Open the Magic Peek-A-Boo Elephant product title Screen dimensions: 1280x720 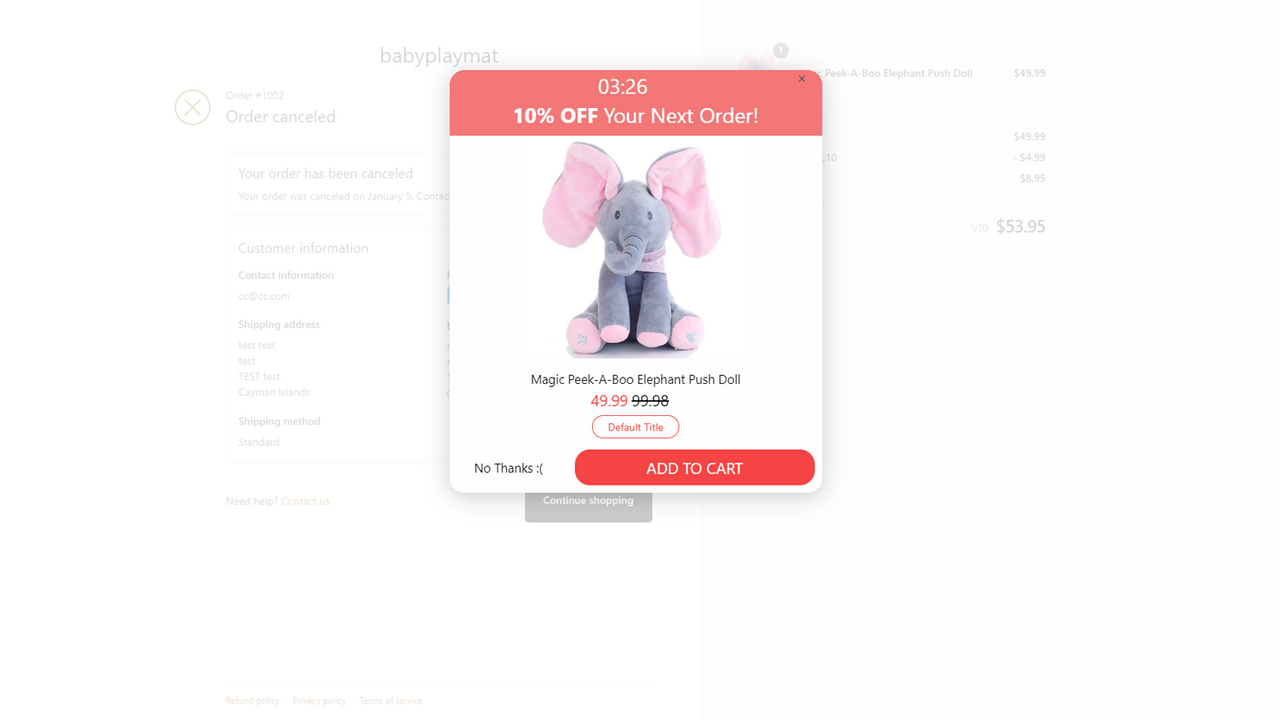pyautogui.click(x=635, y=380)
